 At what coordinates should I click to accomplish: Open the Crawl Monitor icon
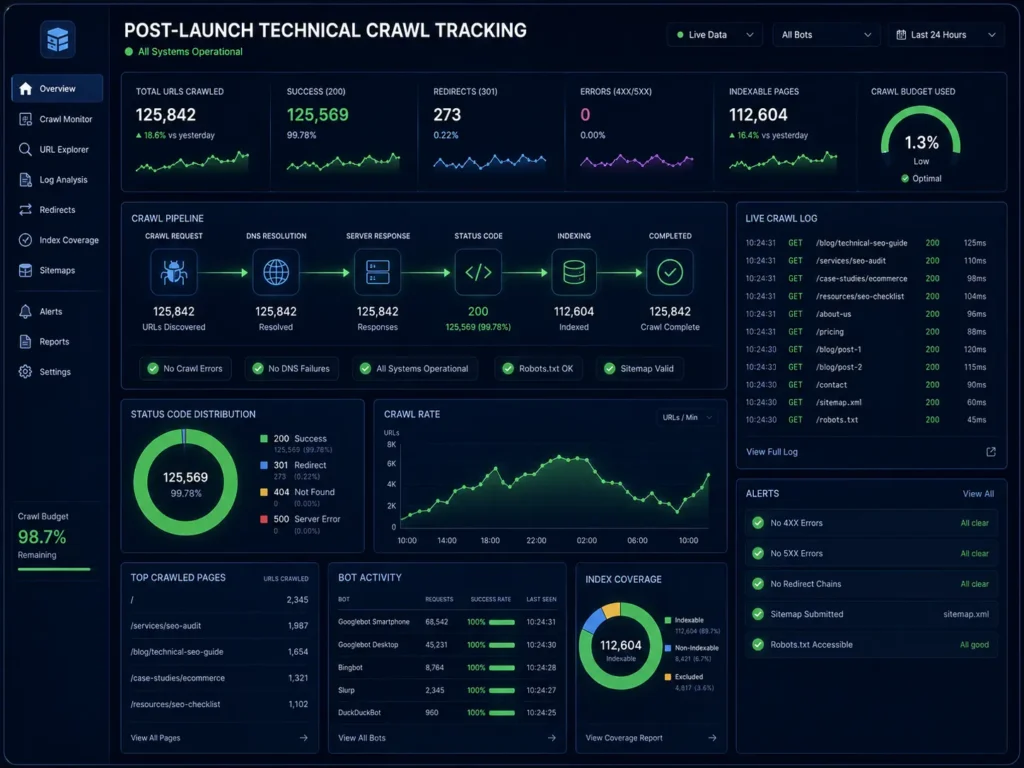pyautogui.click(x=25, y=119)
